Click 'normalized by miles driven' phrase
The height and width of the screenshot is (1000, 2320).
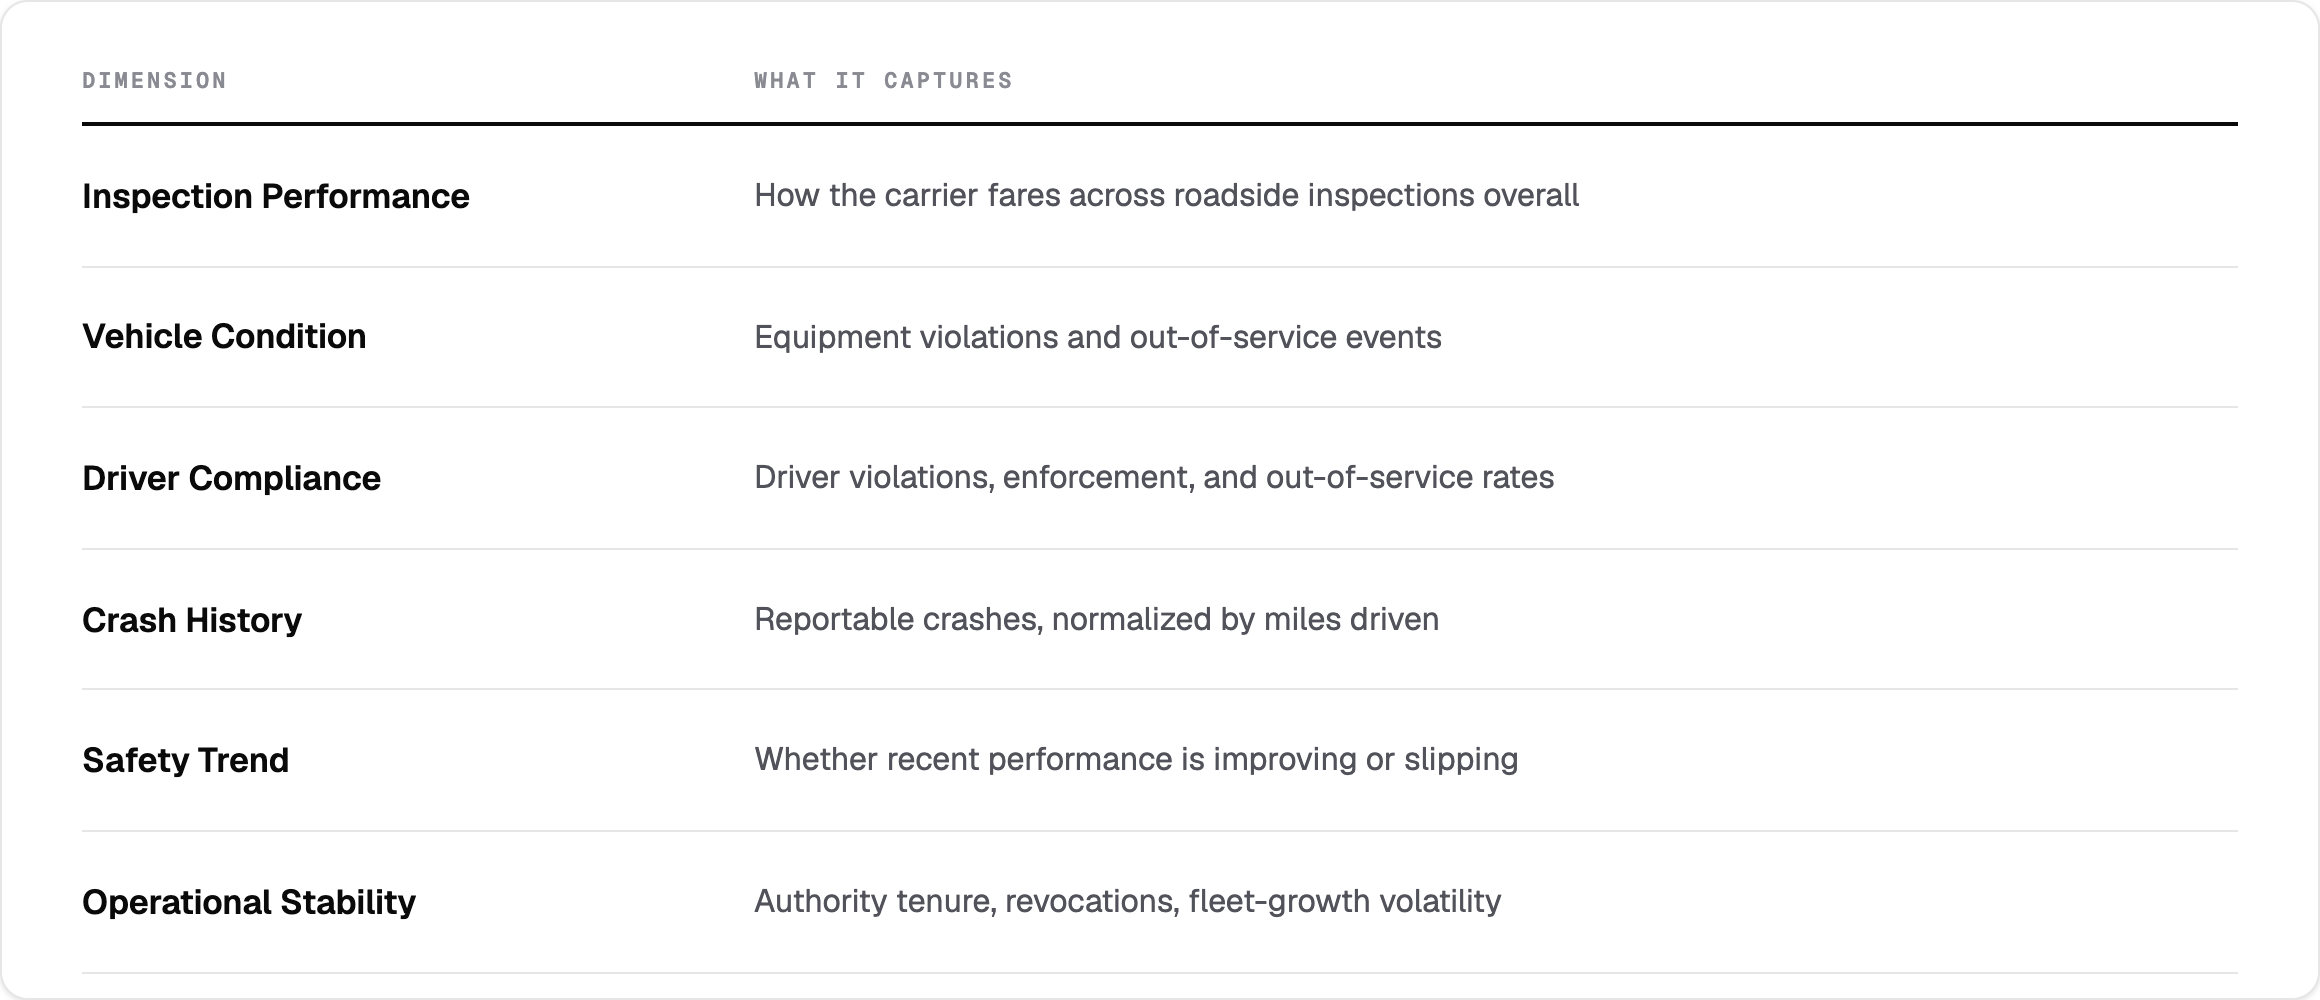[1246, 619]
